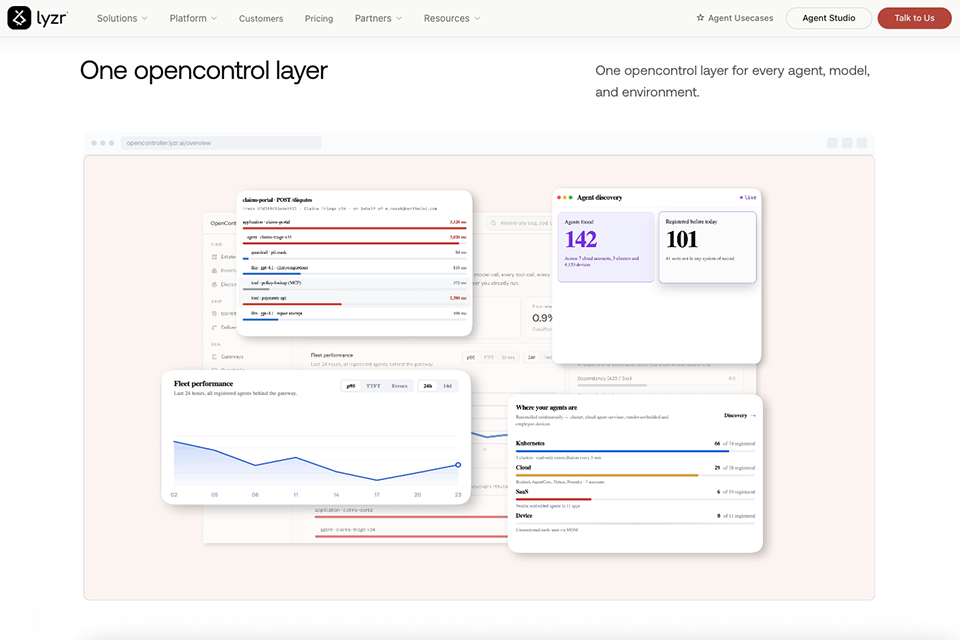Select the Errors metric tab in Fleet performance
Image resolution: width=960 pixels, height=640 pixels.
point(399,386)
